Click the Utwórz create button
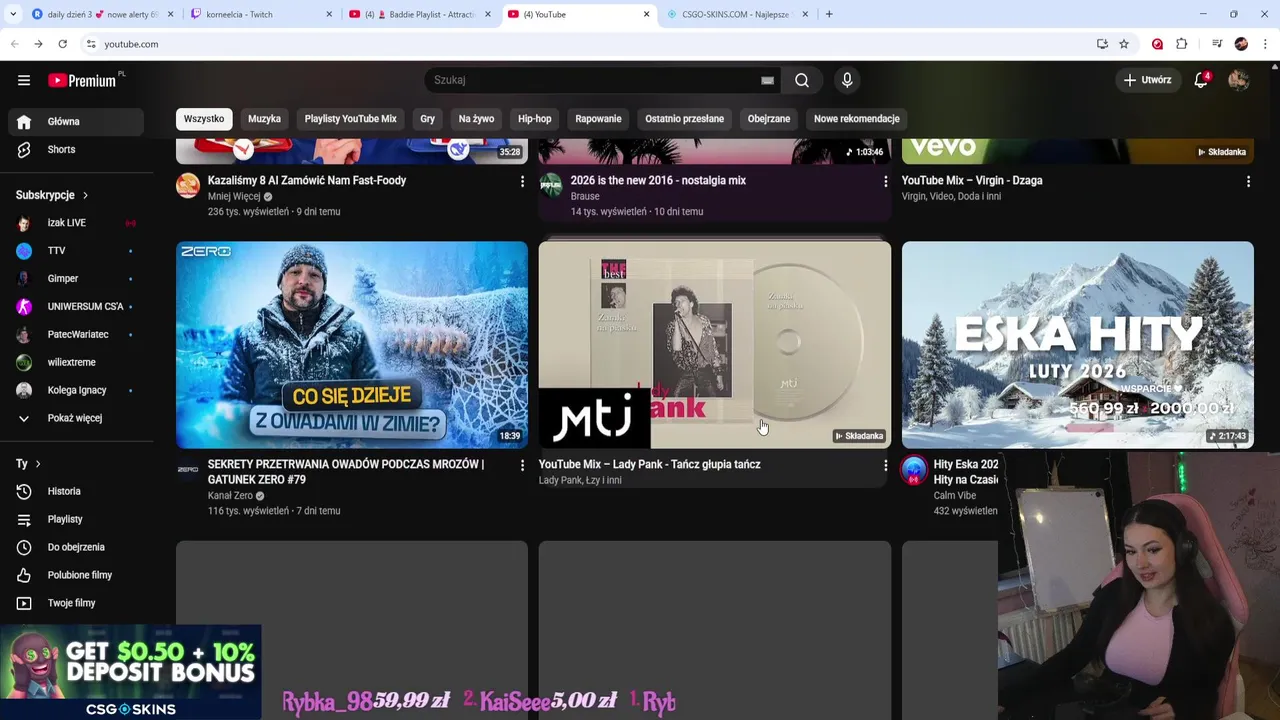1280x720 pixels. coord(1147,80)
